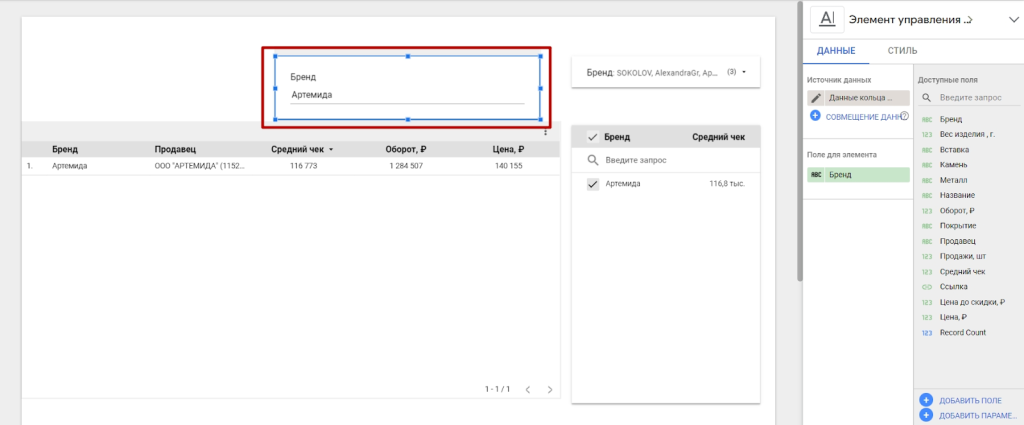Toggle the select-all checkbox next to 'Бренд'
The image size is (1024, 425).
point(592,137)
